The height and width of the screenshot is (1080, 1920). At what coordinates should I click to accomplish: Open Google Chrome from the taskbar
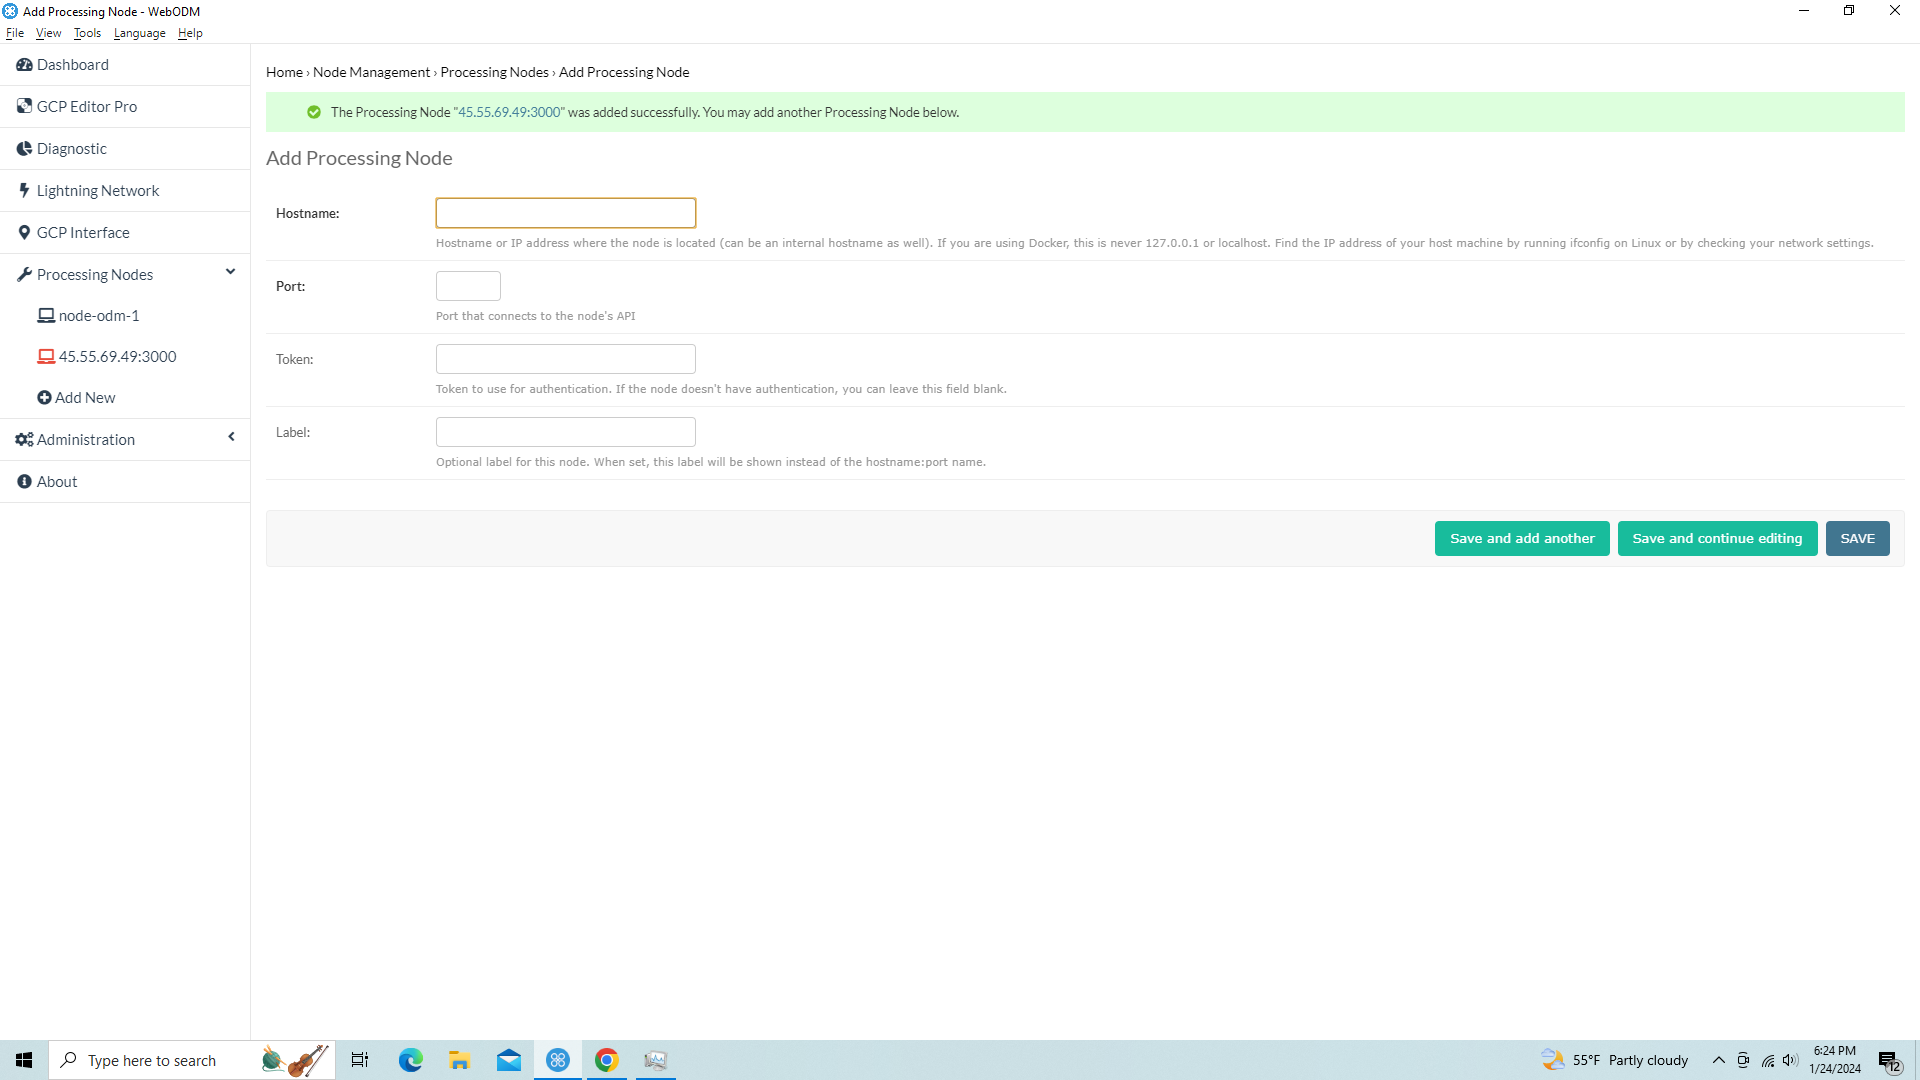coord(606,1060)
